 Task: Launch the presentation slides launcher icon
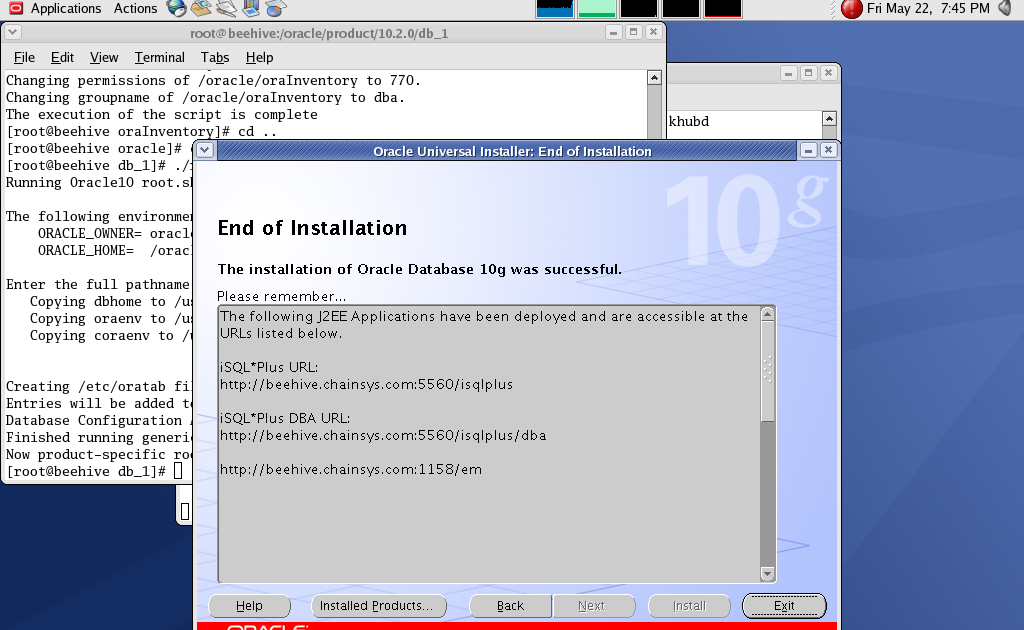click(251, 8)
